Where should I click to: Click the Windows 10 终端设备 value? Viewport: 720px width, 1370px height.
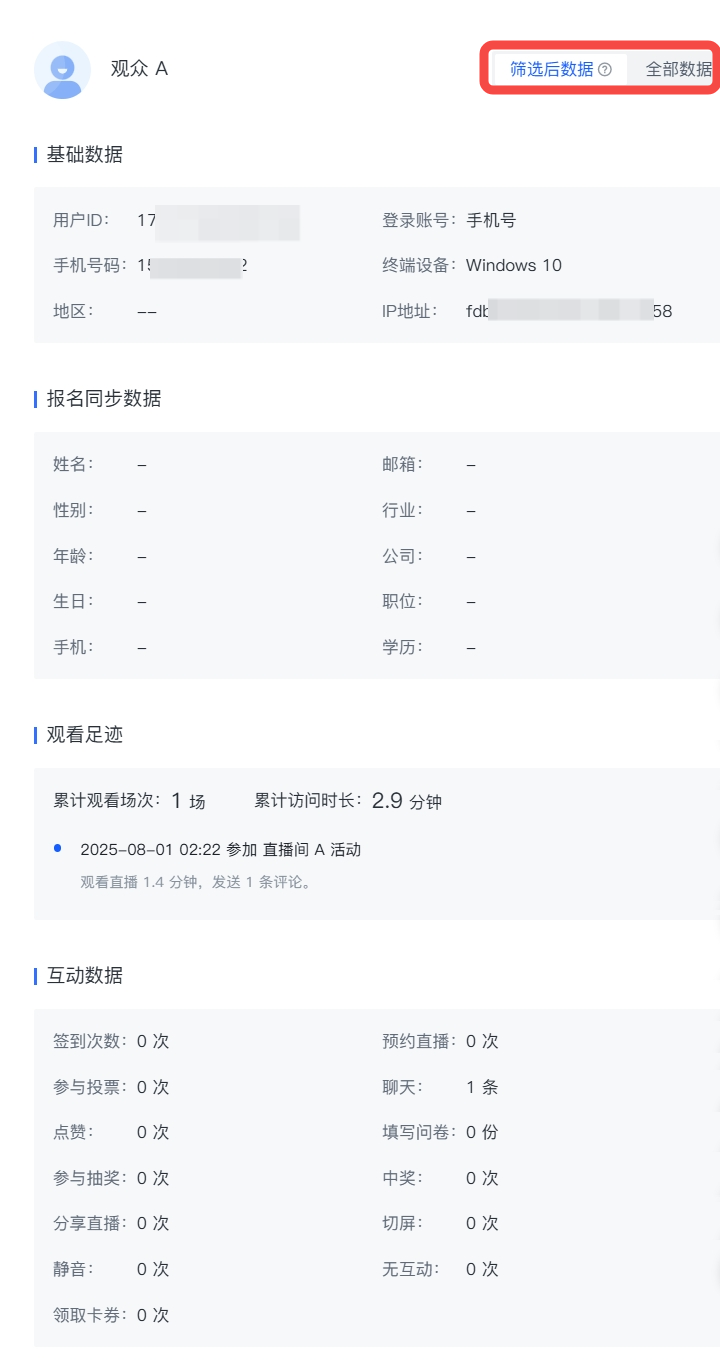coord(514,265)
